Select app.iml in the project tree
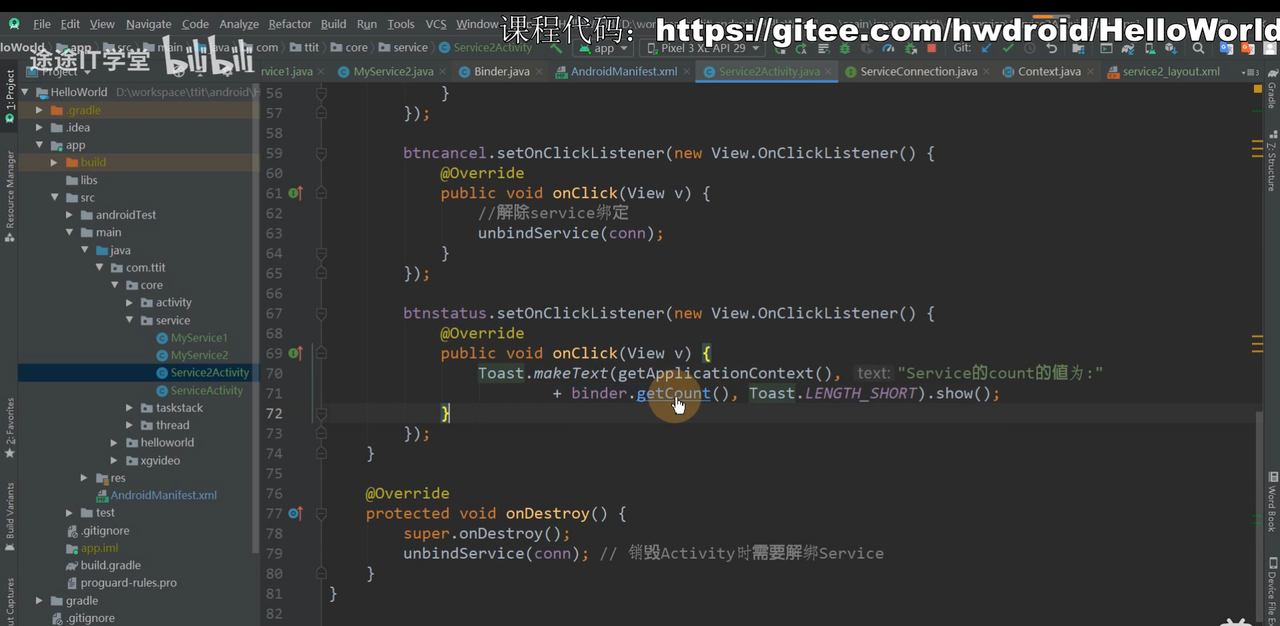 coord(99,548)
